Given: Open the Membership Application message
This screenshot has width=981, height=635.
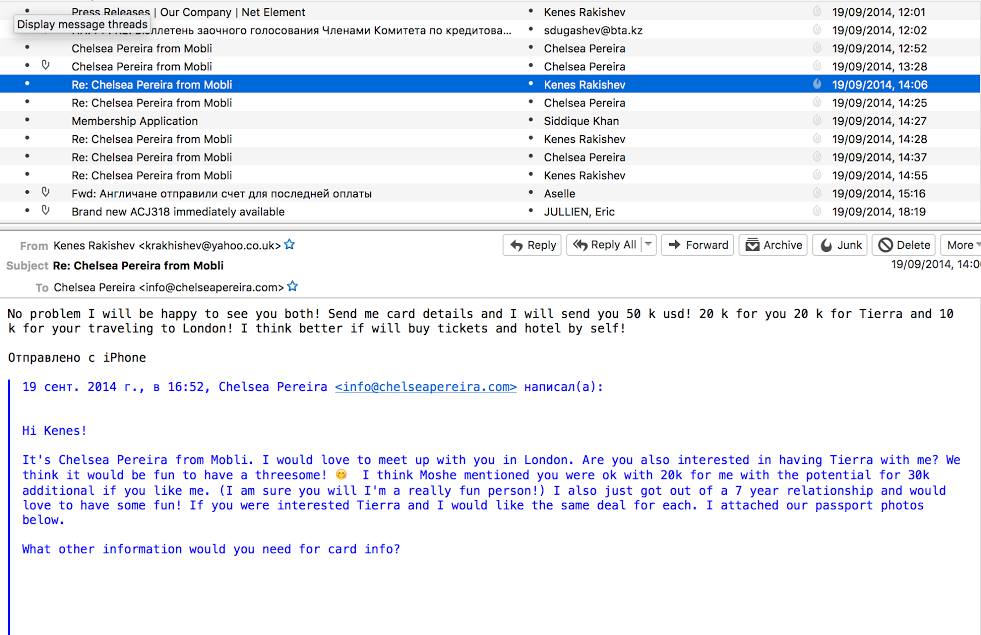Looking at the screenshot, I should (135, 121).
